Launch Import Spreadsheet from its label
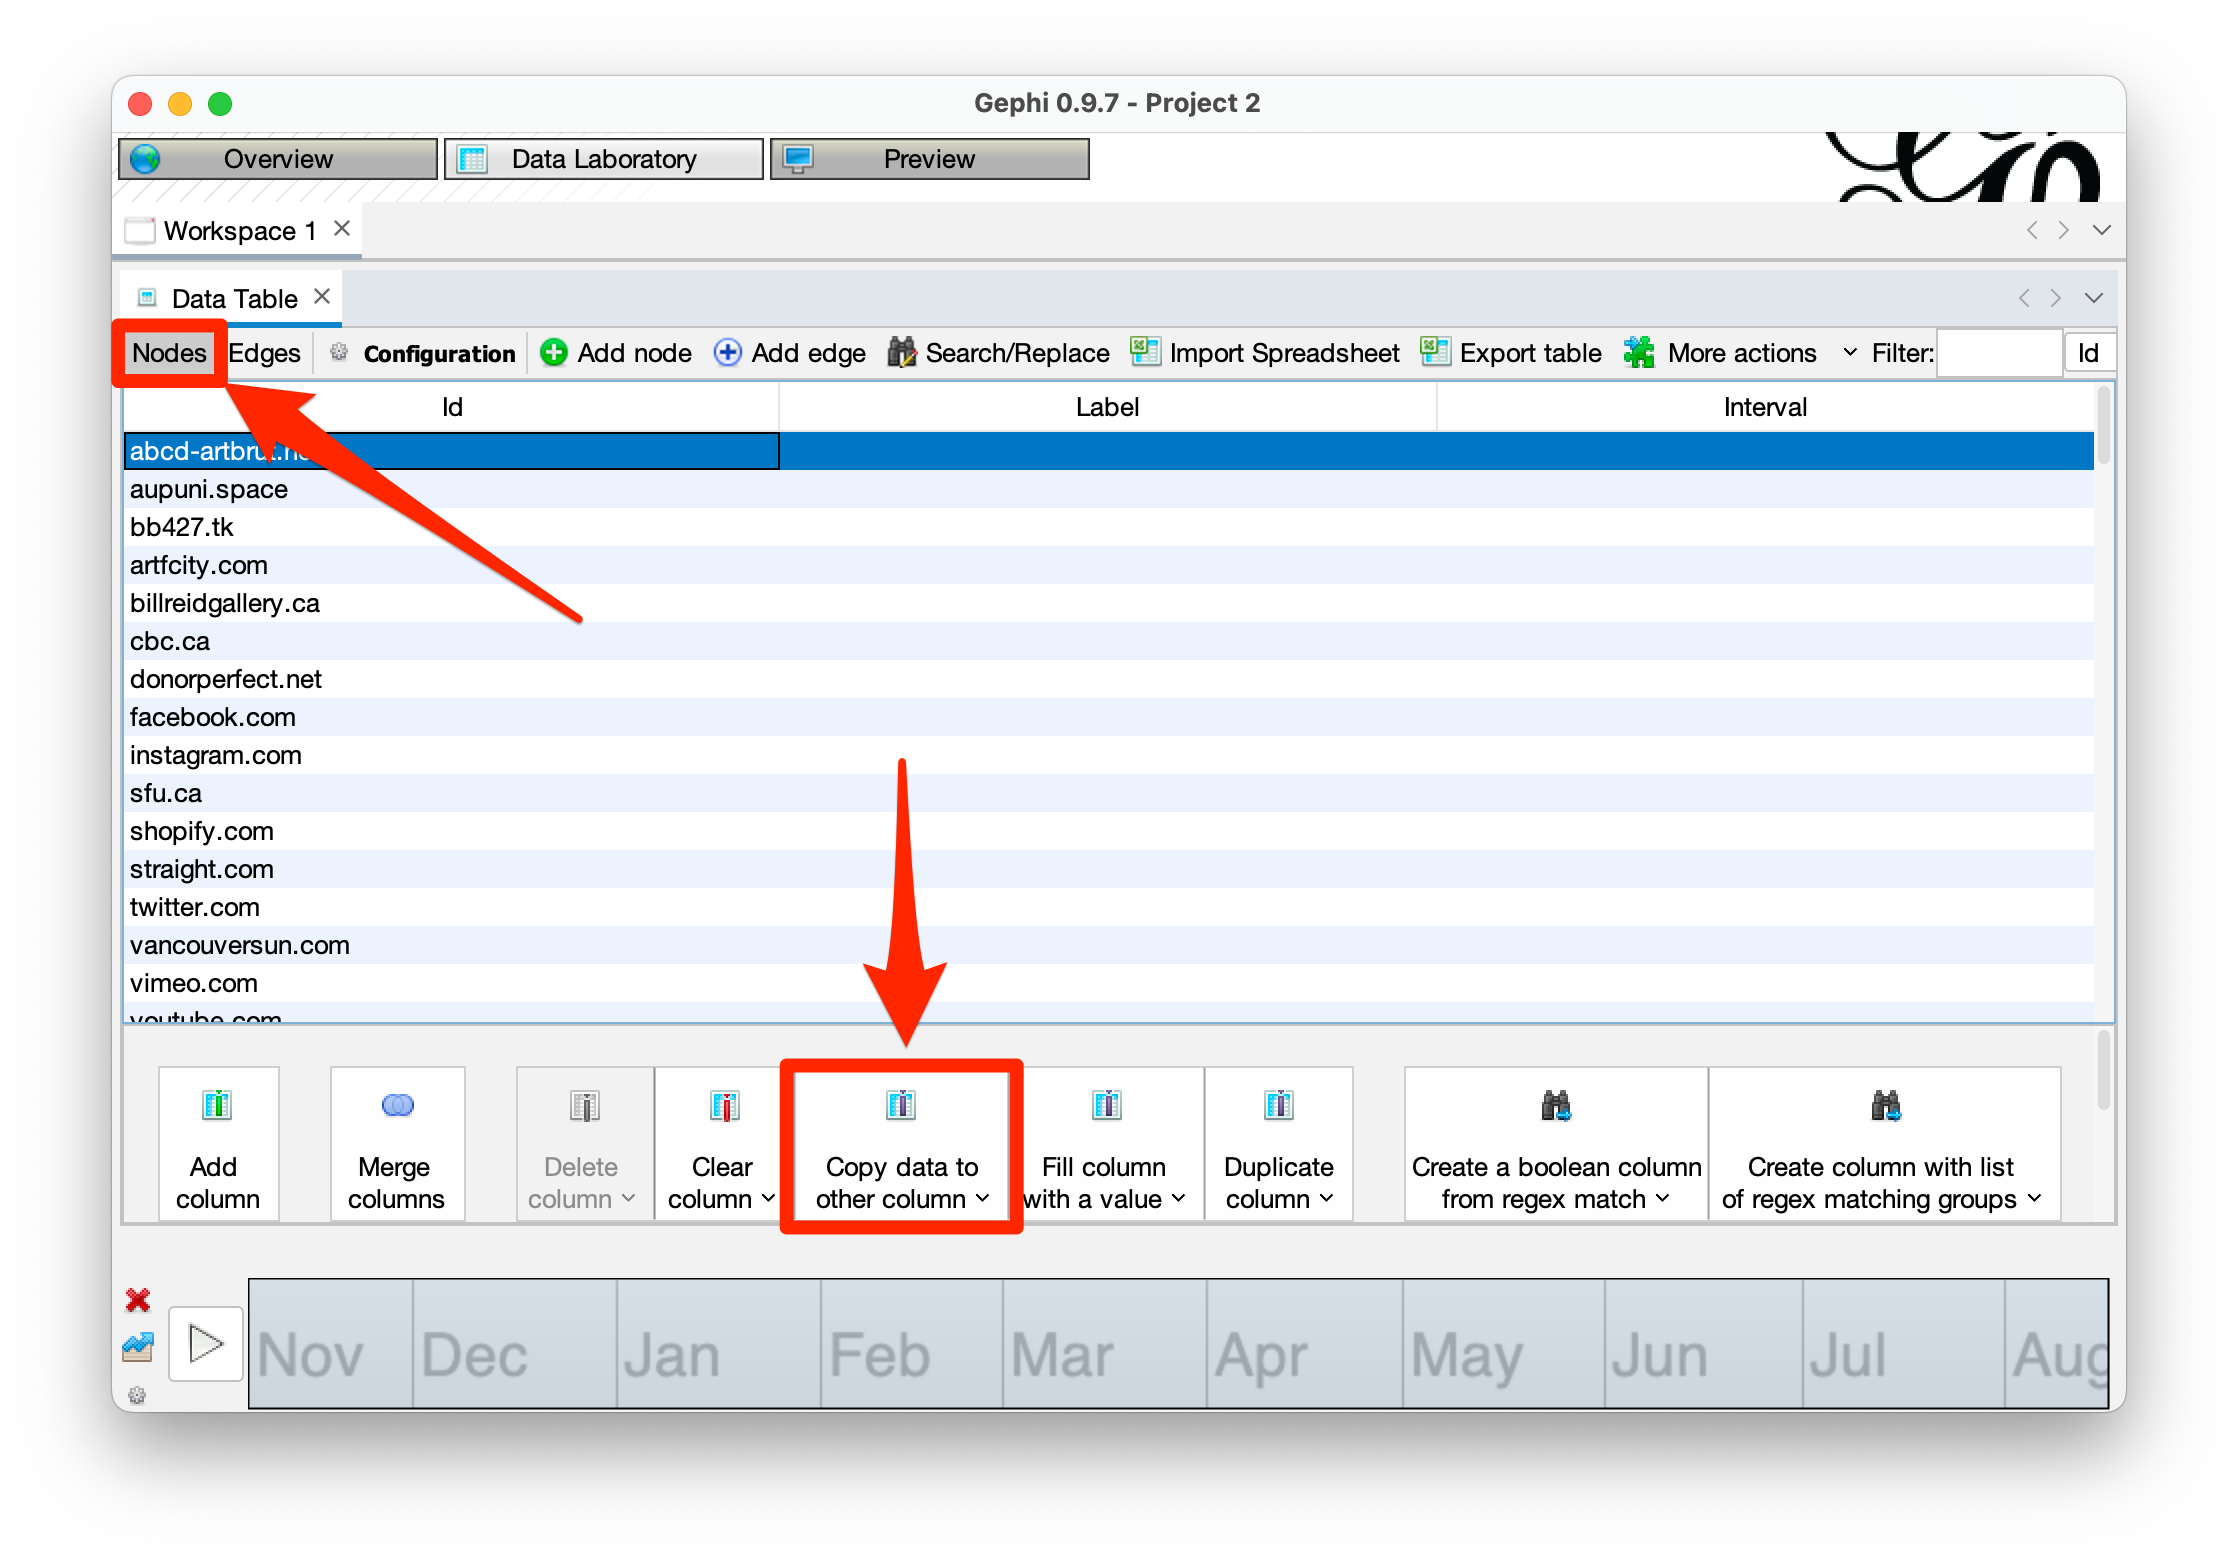Image resolution: width=2238 pixels, height=1560 pixels. tap(1284, 353)
